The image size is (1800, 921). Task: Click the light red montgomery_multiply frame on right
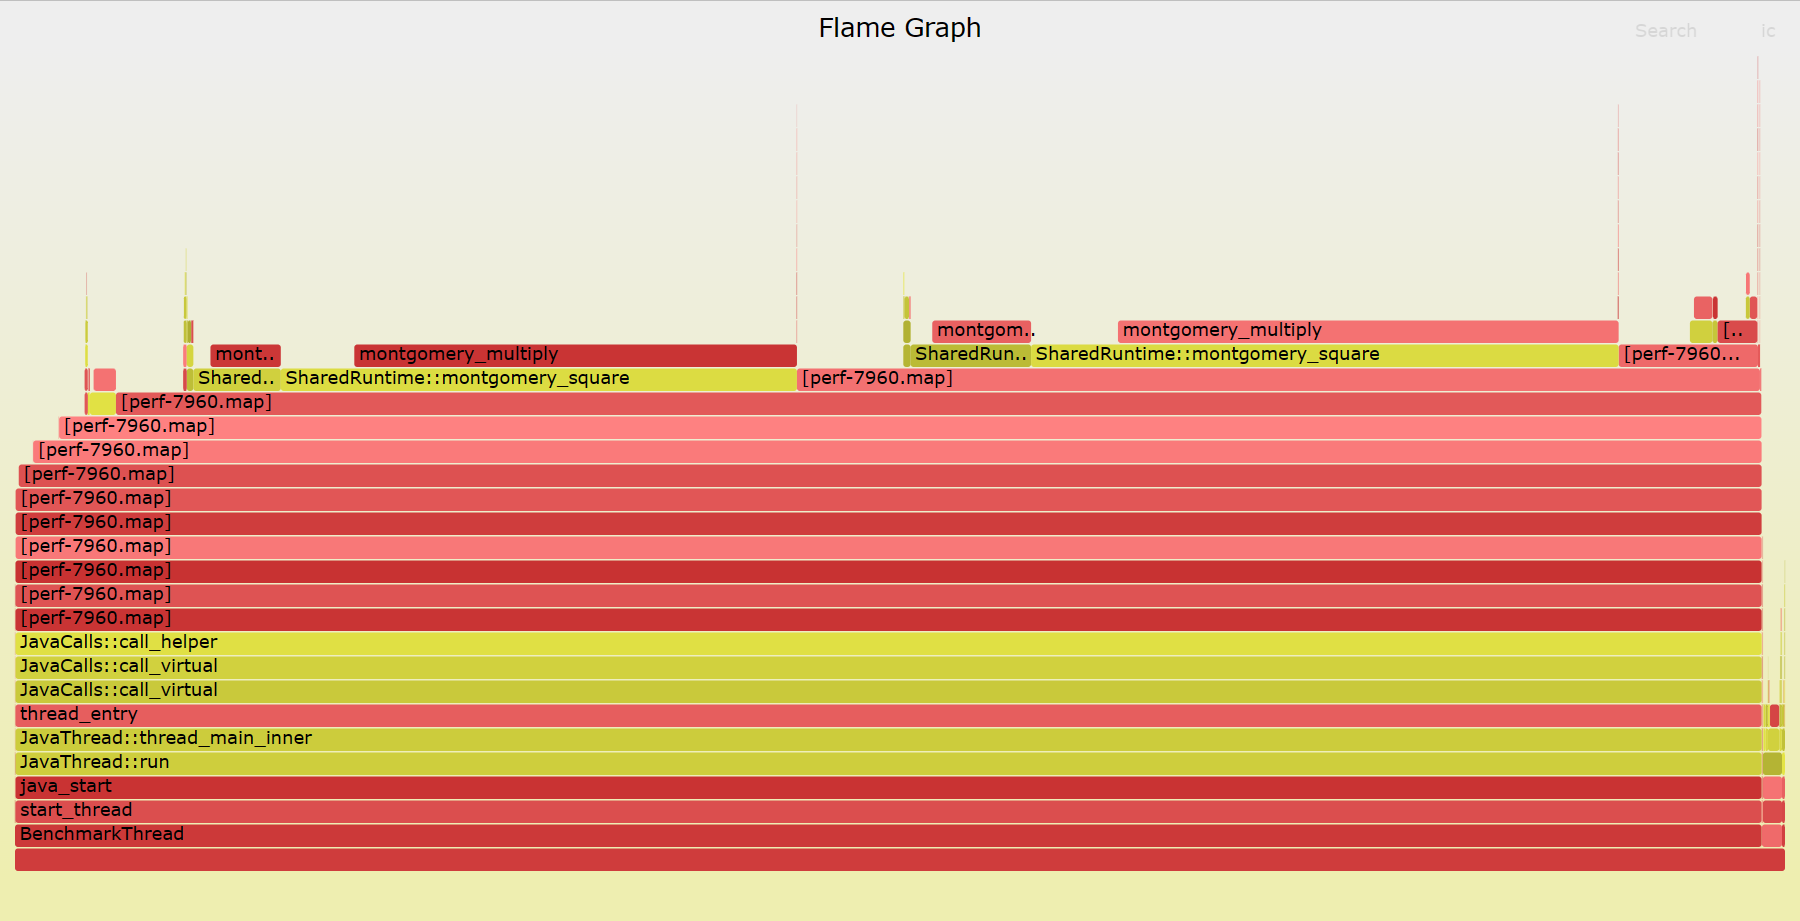(x=1367, y=331)
